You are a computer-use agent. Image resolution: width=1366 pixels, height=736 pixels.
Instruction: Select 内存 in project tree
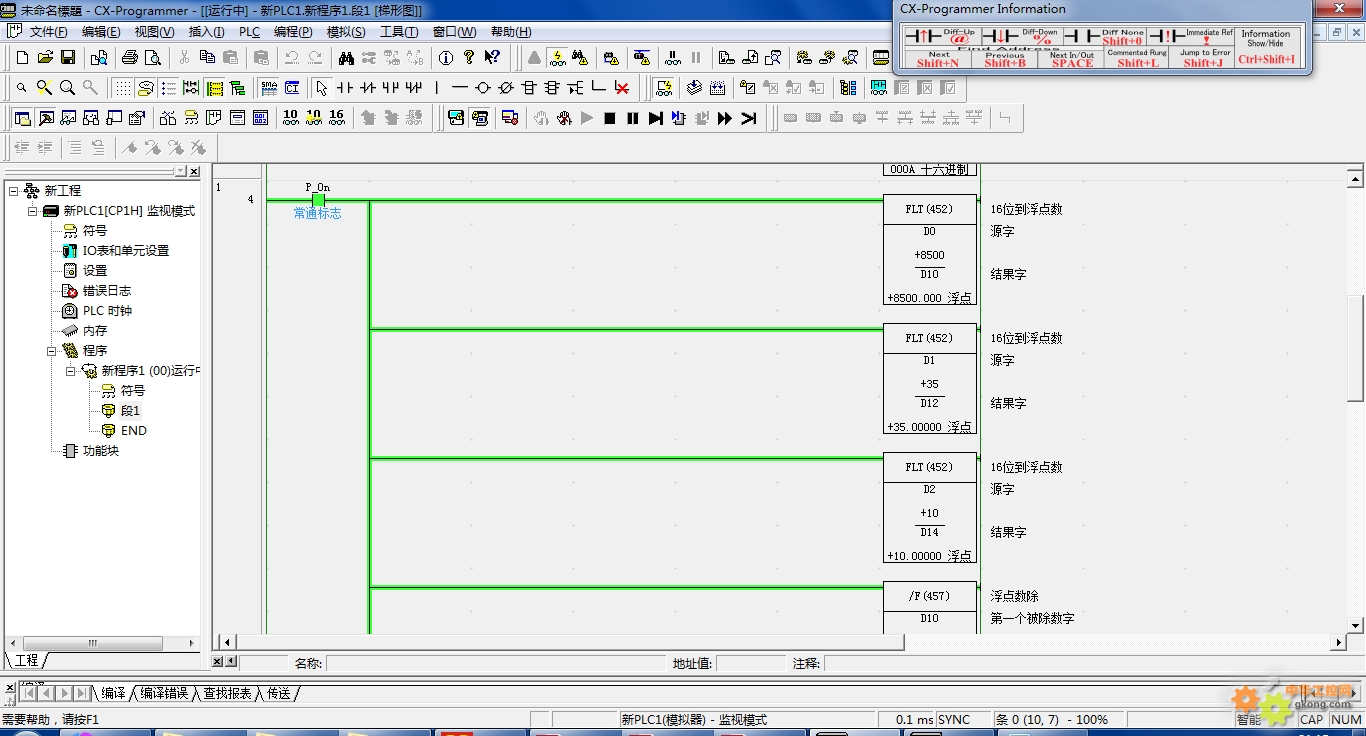[x=94, y=331]
